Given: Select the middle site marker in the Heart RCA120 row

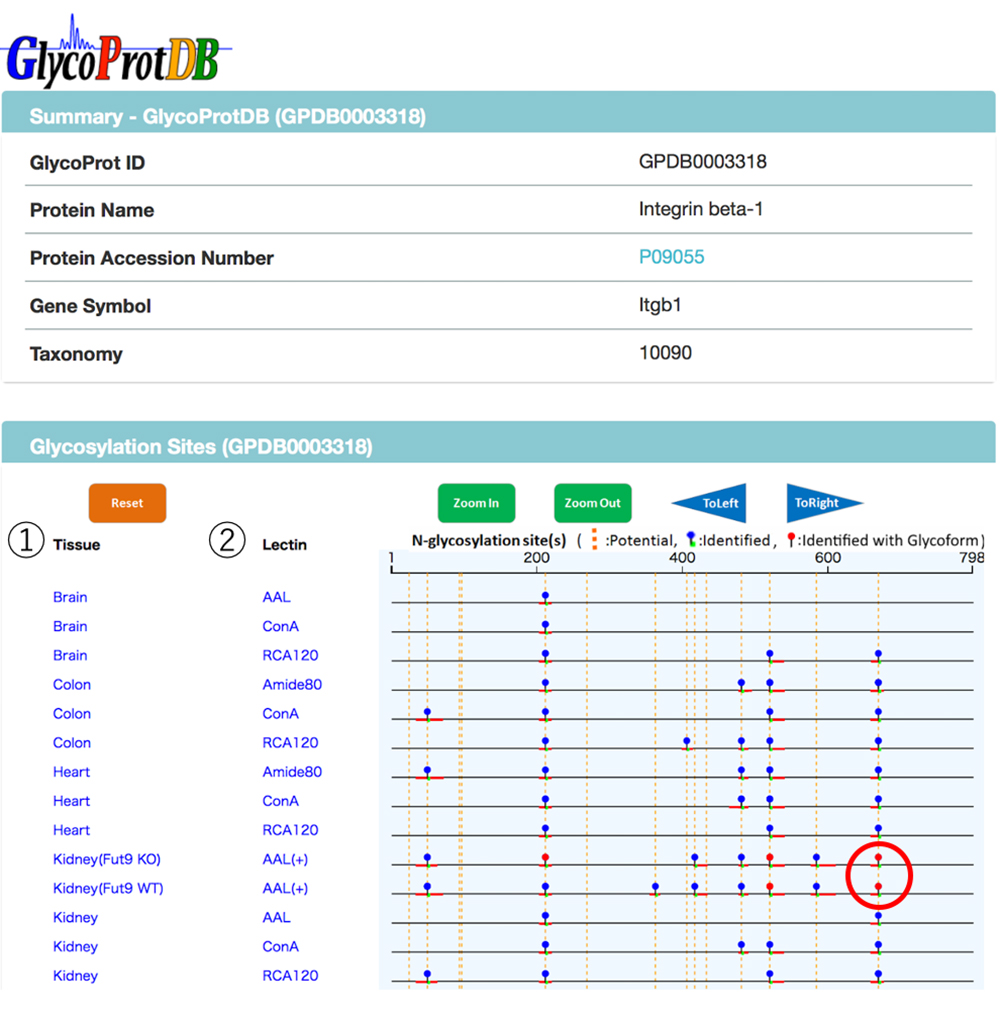Looking at the screenshot, I should tap(770, 829).
